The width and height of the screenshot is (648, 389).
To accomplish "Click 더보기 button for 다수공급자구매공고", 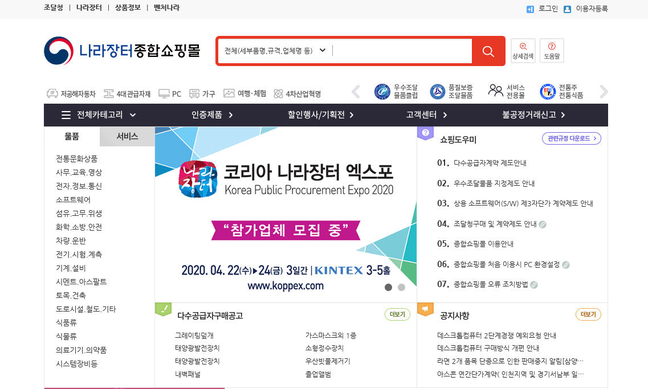I will pos(397,315).
